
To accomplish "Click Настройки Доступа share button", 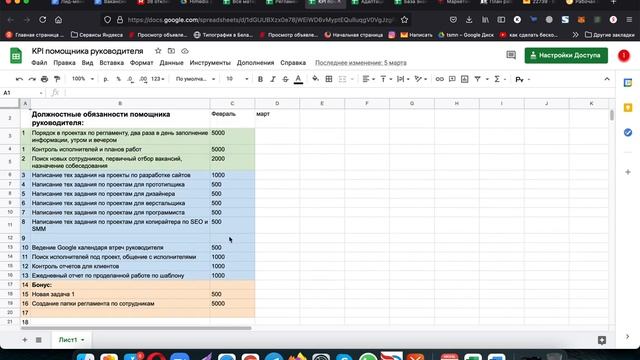I will pos(566,56).
